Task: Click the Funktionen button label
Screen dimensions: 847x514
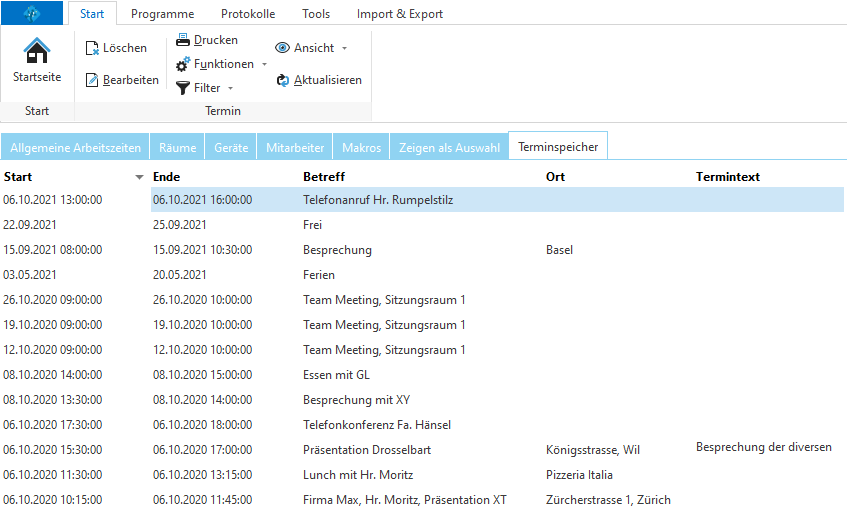Action: pyautogui.click(x=224, y=64)
